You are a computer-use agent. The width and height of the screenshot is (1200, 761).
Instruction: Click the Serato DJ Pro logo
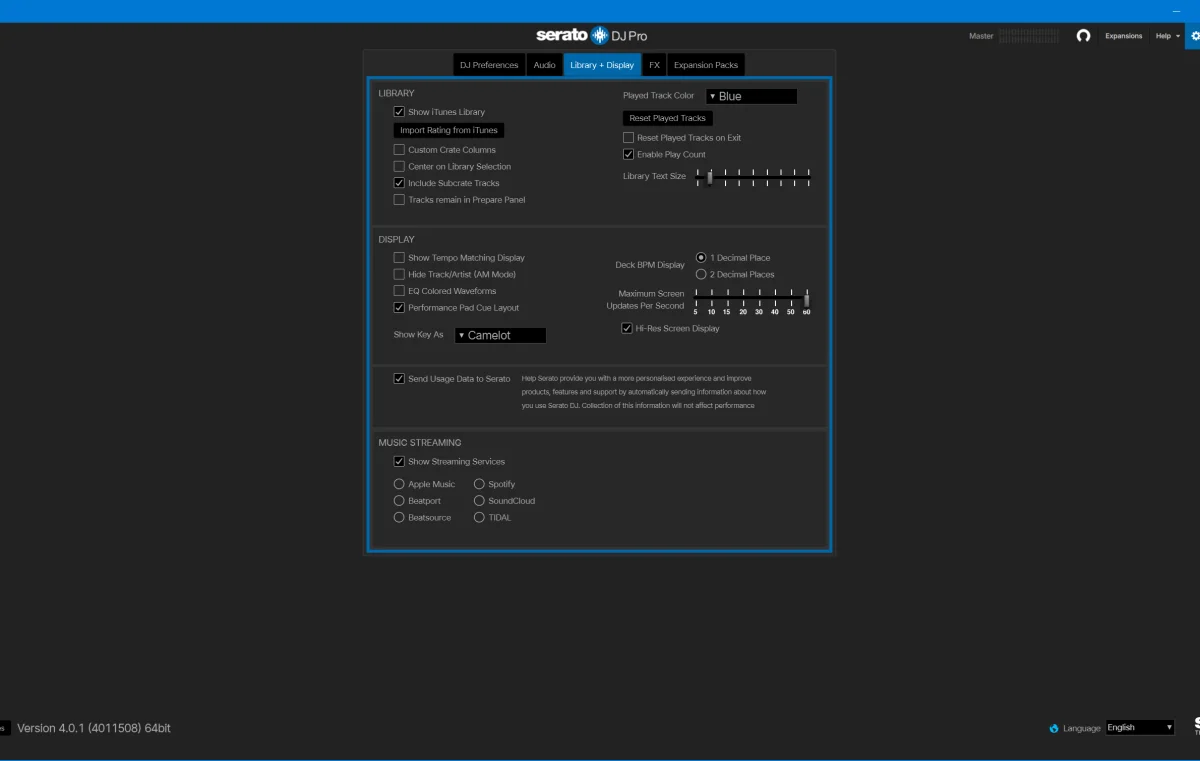tap(591, 36)
